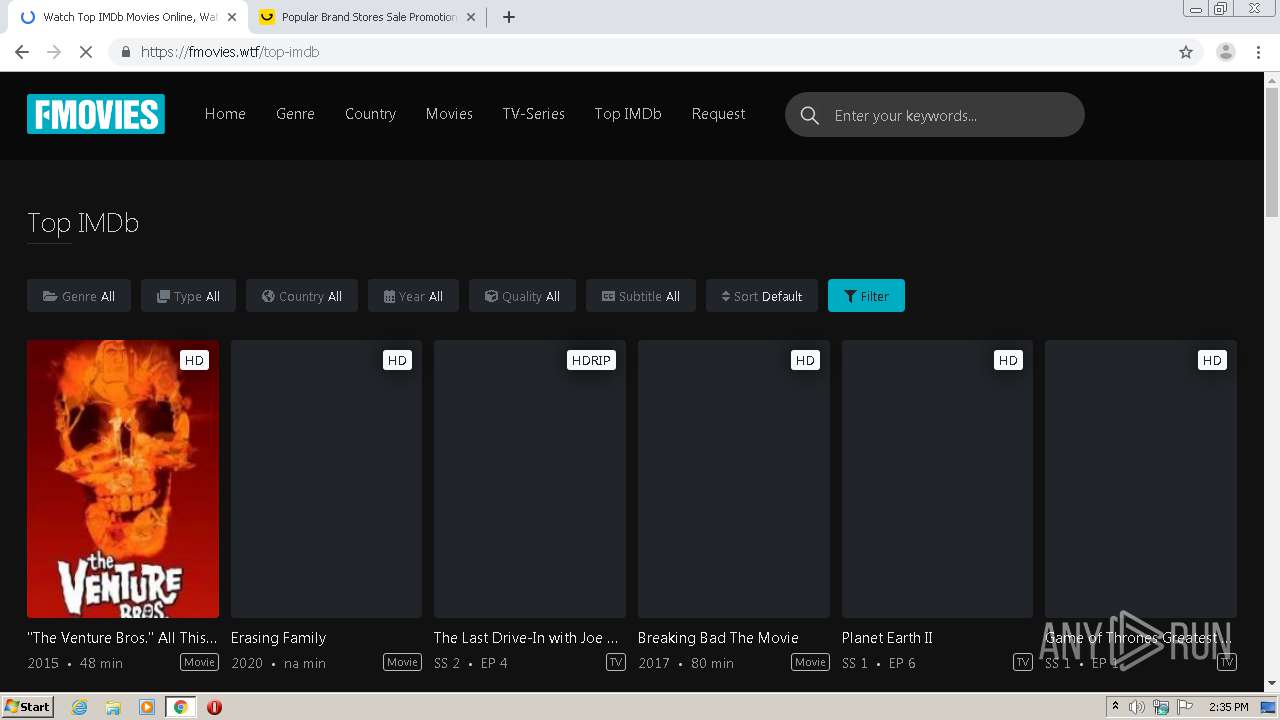Open TV-Series navigation item
The image size is (1280, 720).
(533, 114)
